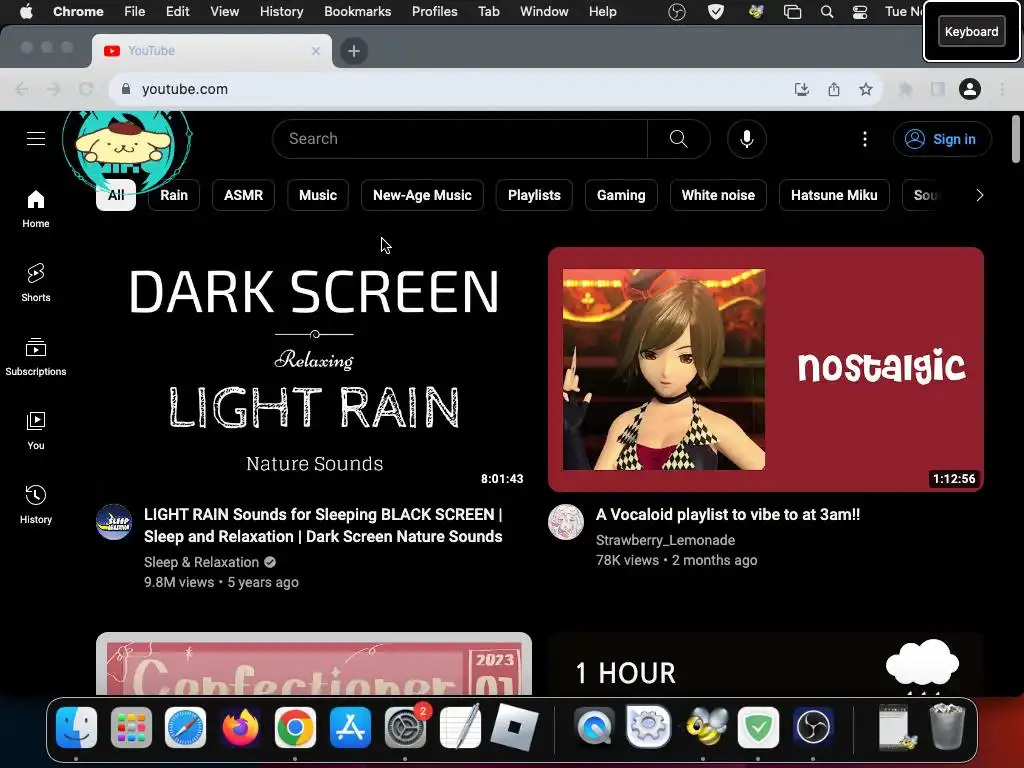The height and width of the screenshot is (768, 1024).
Task: Open App Store from the dock
Action: point(350,727)
